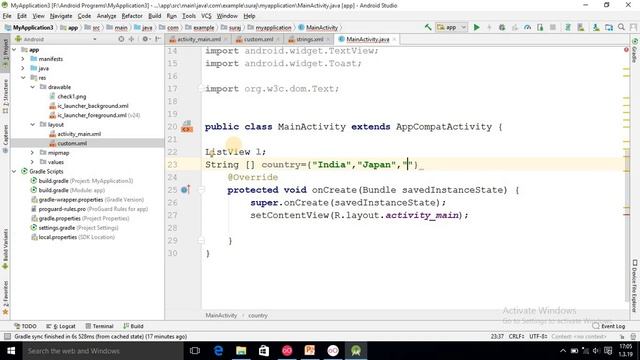The width and height of the screenshot is (640, 360).
Task: Collapse the drawable folder
Action: tap(32, 87)
